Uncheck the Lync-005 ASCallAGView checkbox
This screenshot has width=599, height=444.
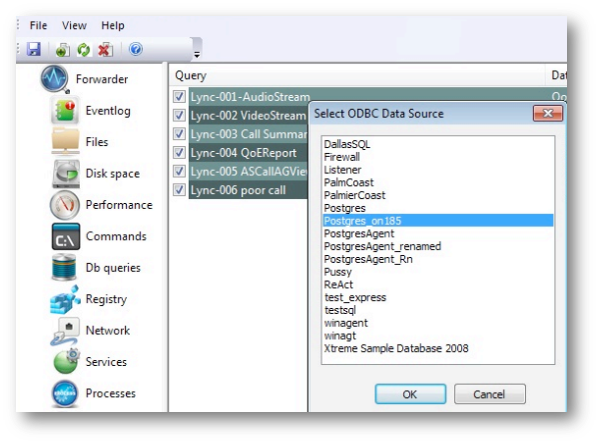click(x=179, y=171)
